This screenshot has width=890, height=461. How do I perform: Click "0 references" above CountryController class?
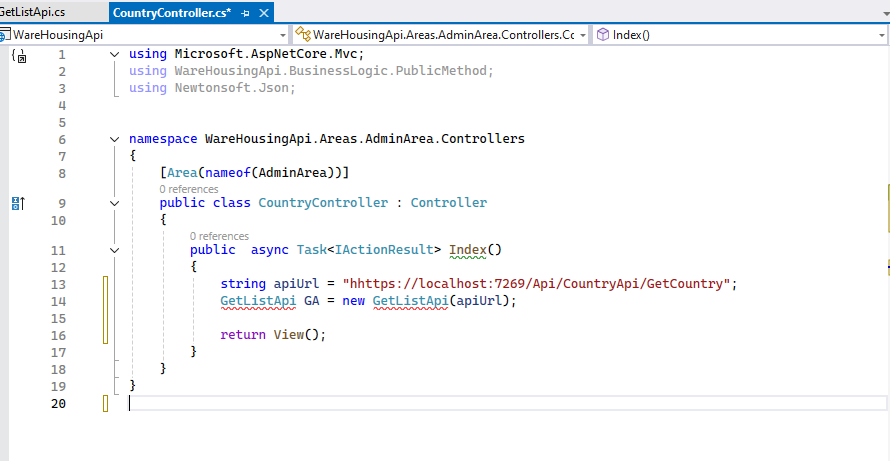tap(188, 189)
